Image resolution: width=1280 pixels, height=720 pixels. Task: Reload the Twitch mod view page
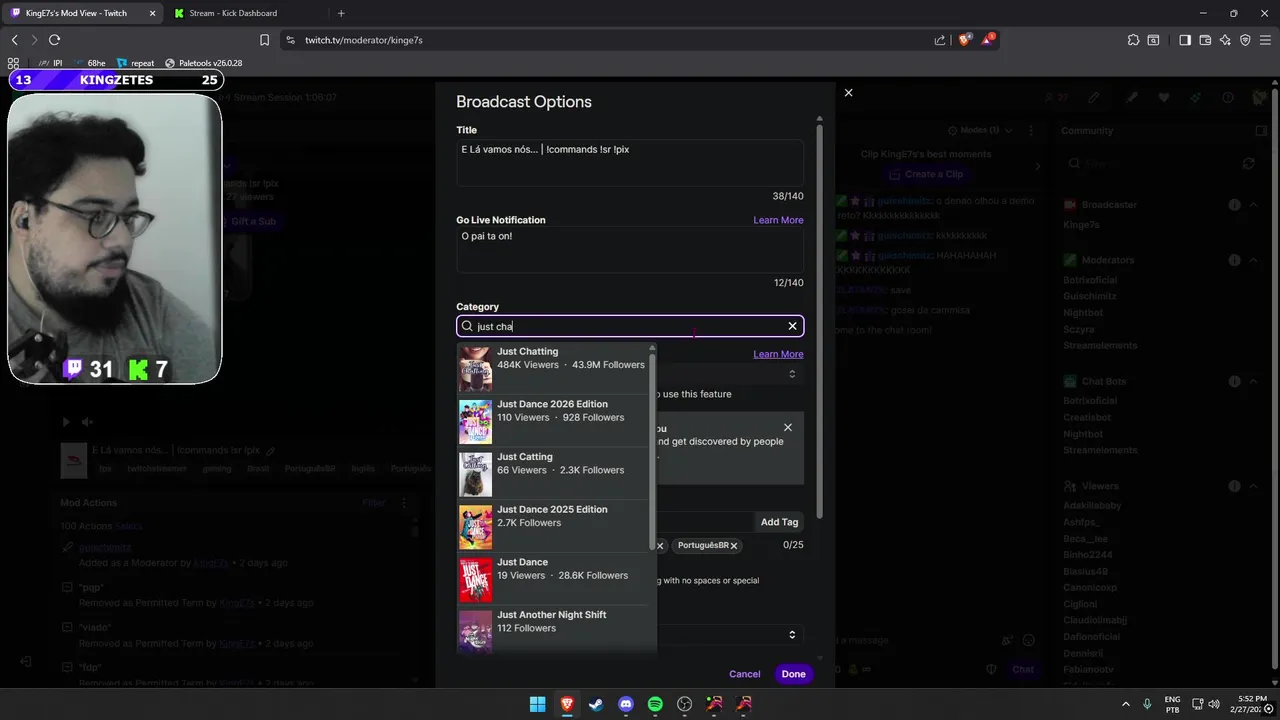click(x=54, y=40)
